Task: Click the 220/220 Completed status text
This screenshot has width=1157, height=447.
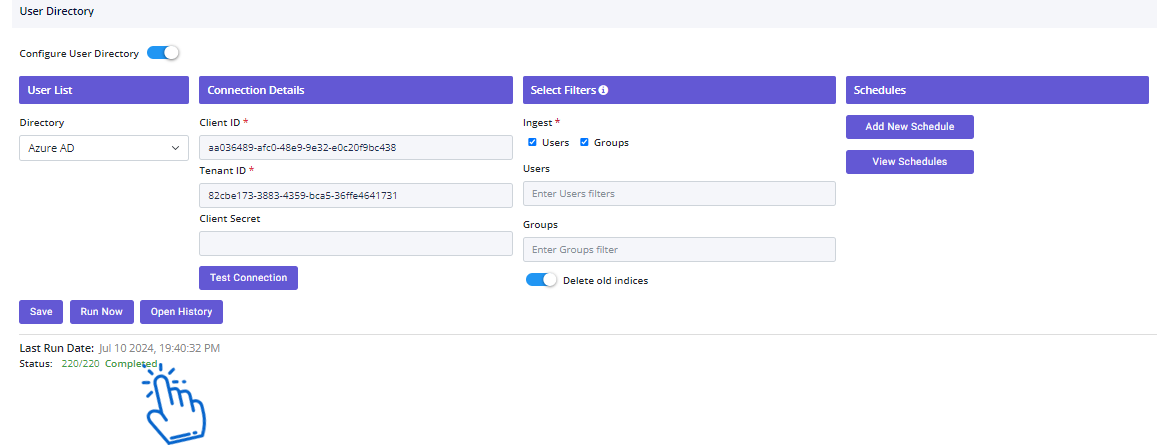Action: pyautogui.click(x=109, y=364)
